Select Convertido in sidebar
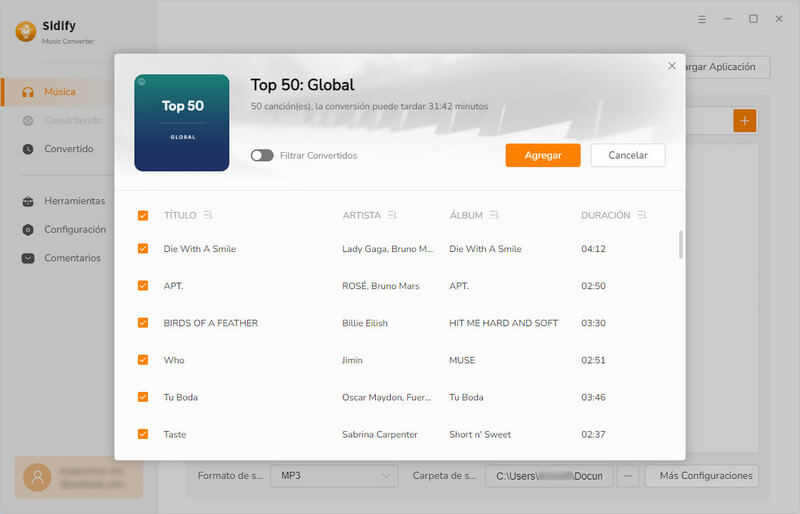This screenshot has height=514, width=800. pos(69,149)
